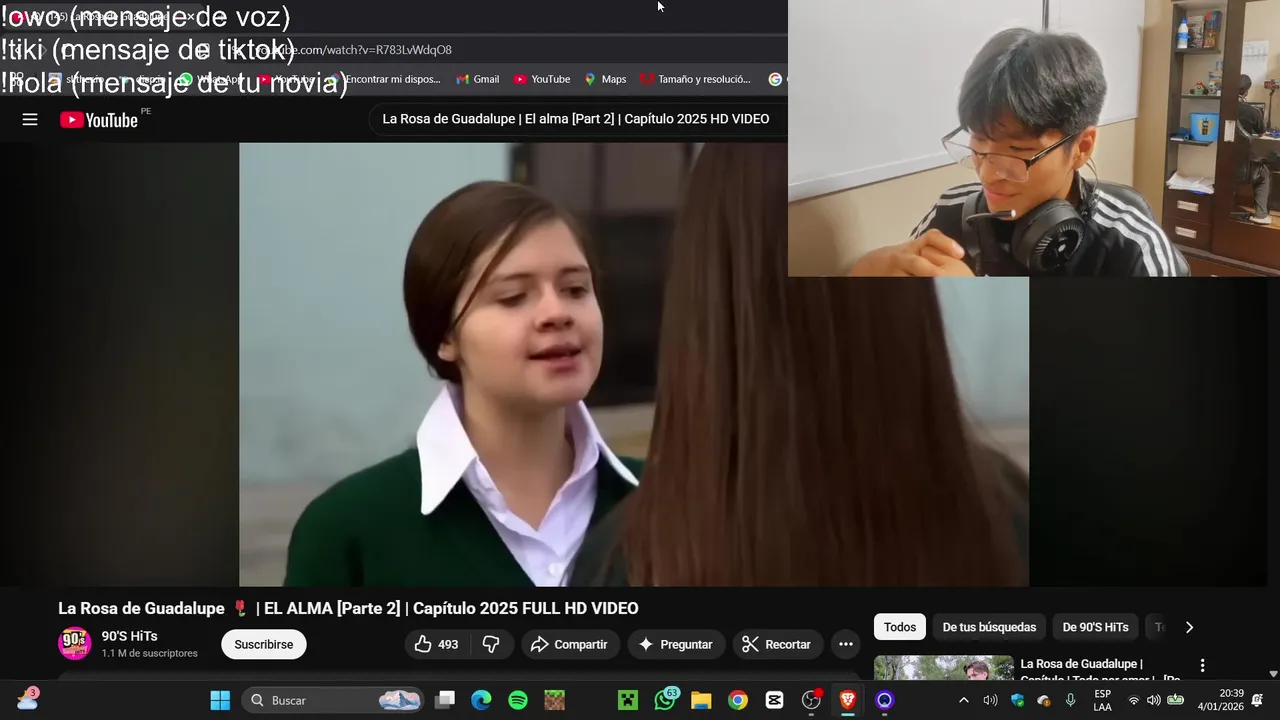Select the De 90'S HiTs chip
This screenshot has width=1280, height=720.
(x=1095, y=627)
